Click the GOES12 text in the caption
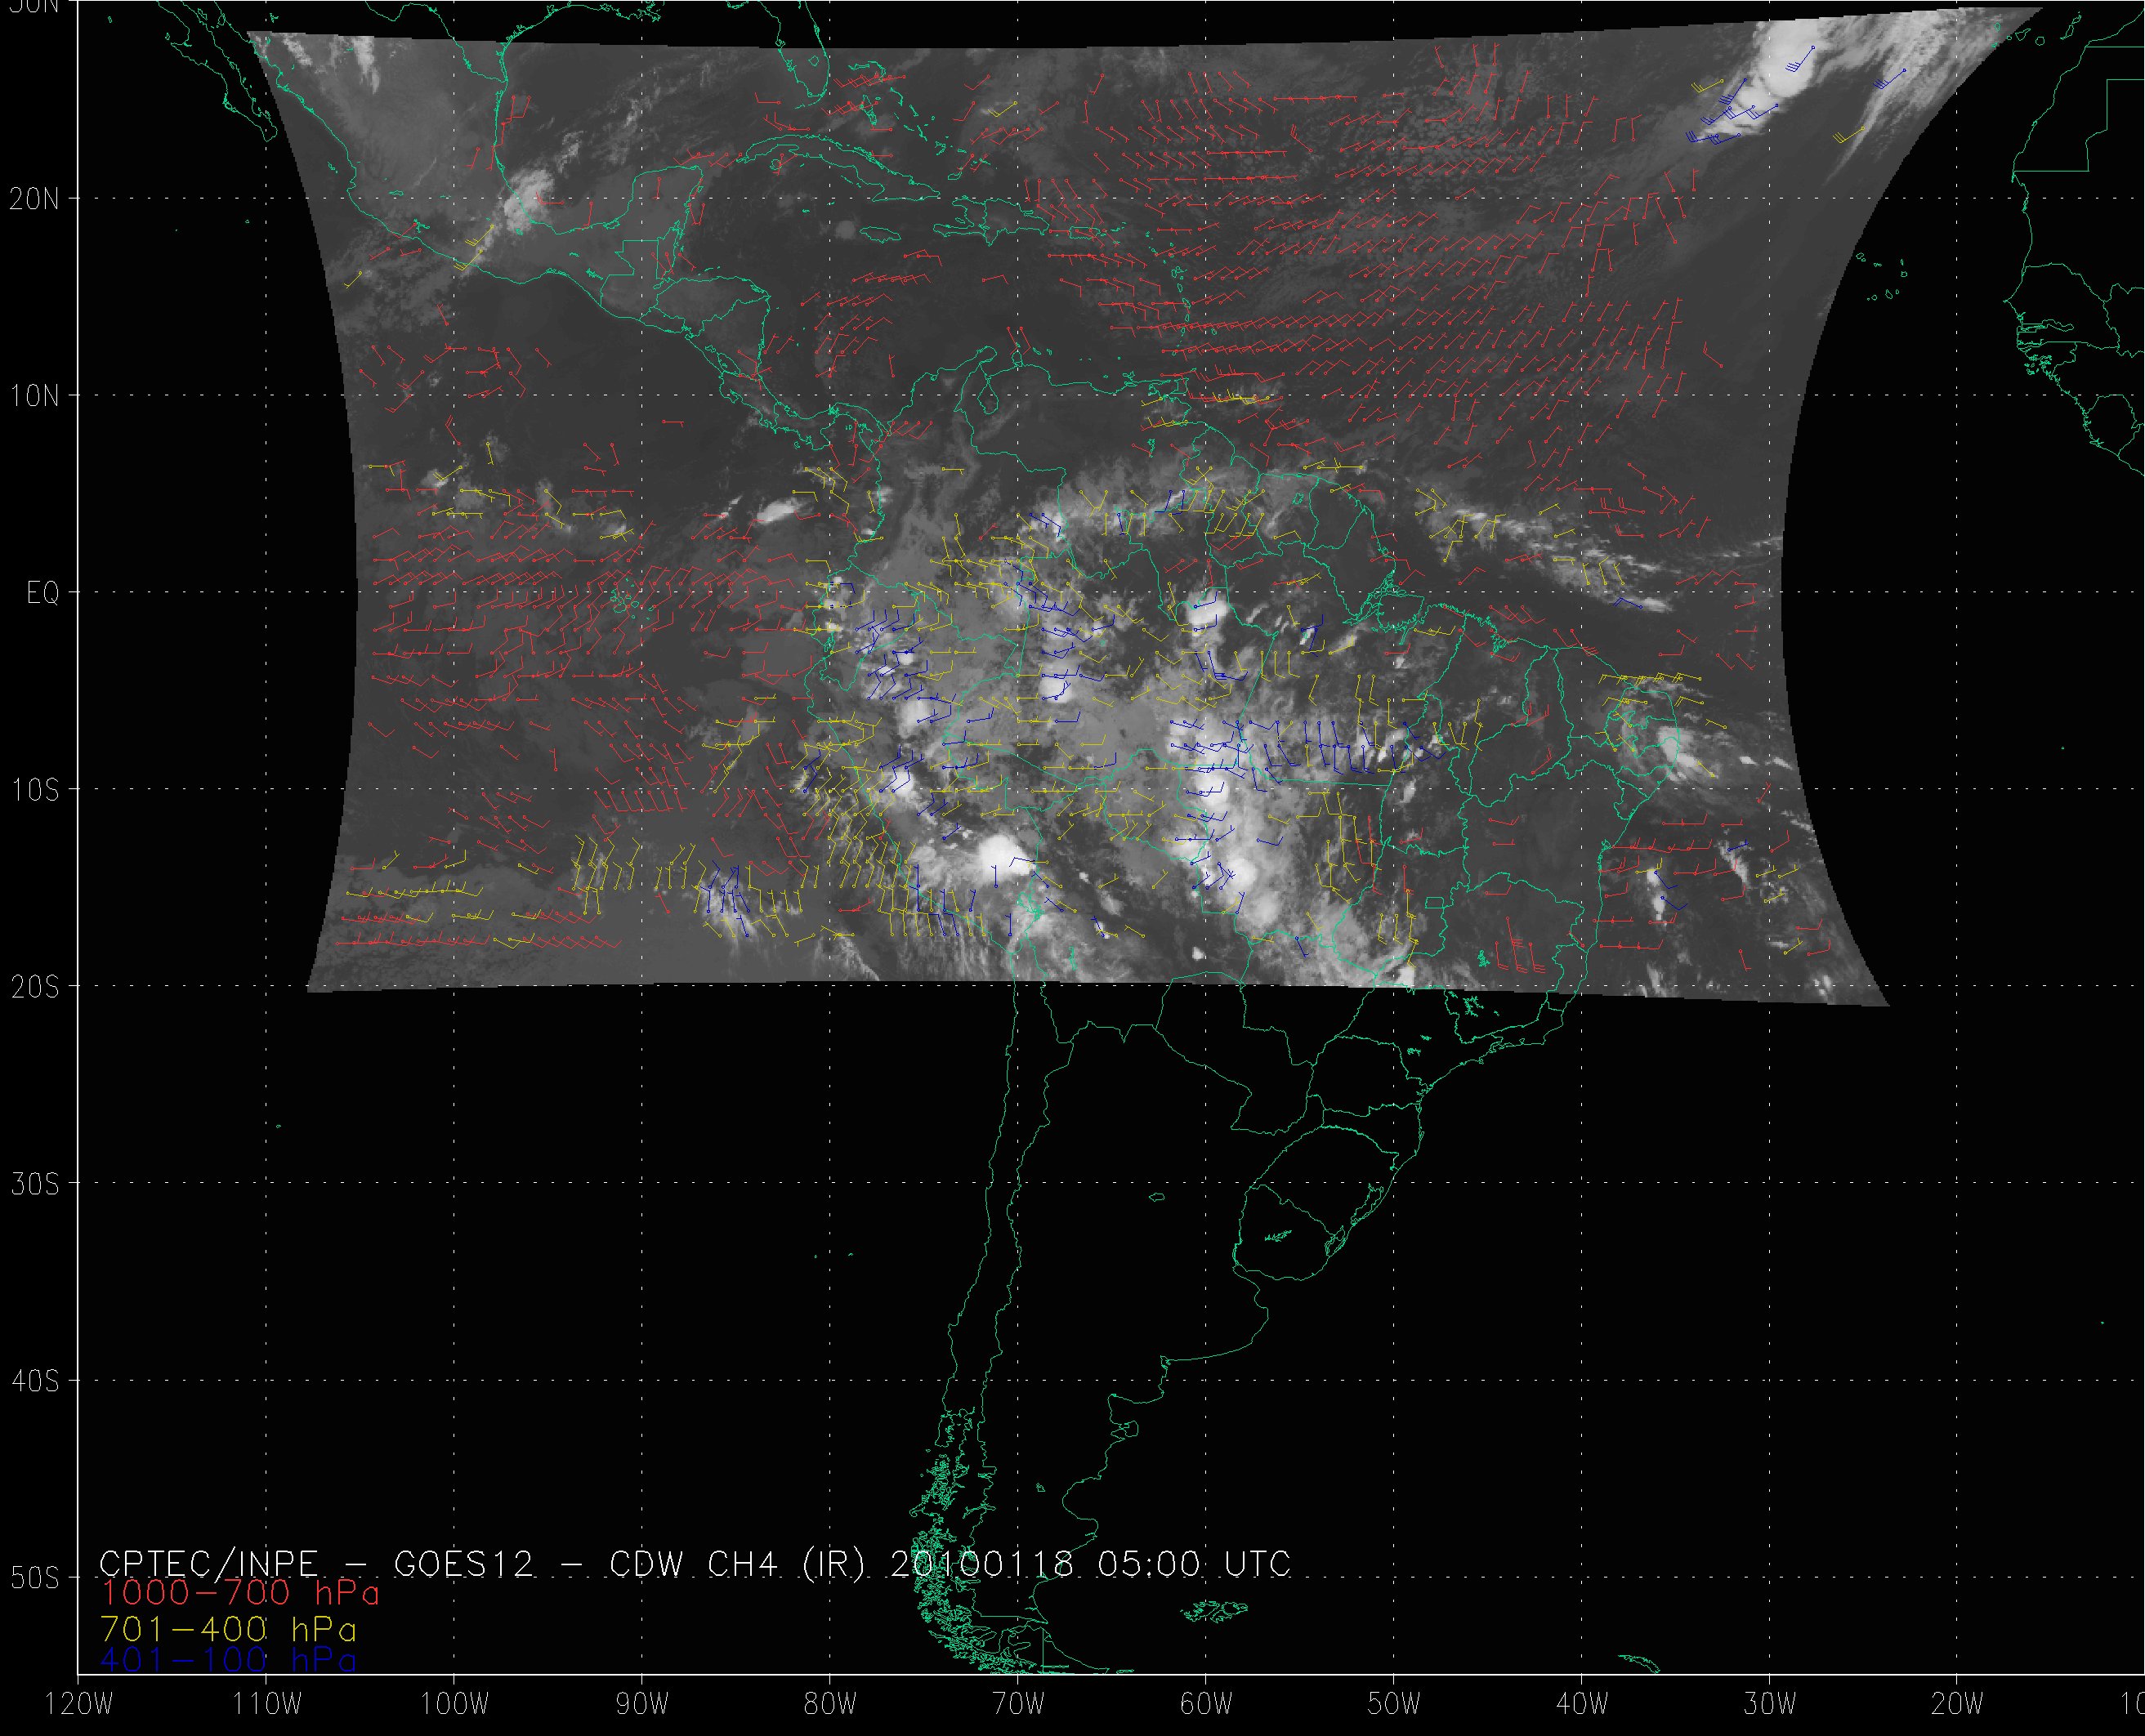The width and height of the screenshot is (2145, 1736). coord(464,1564)
